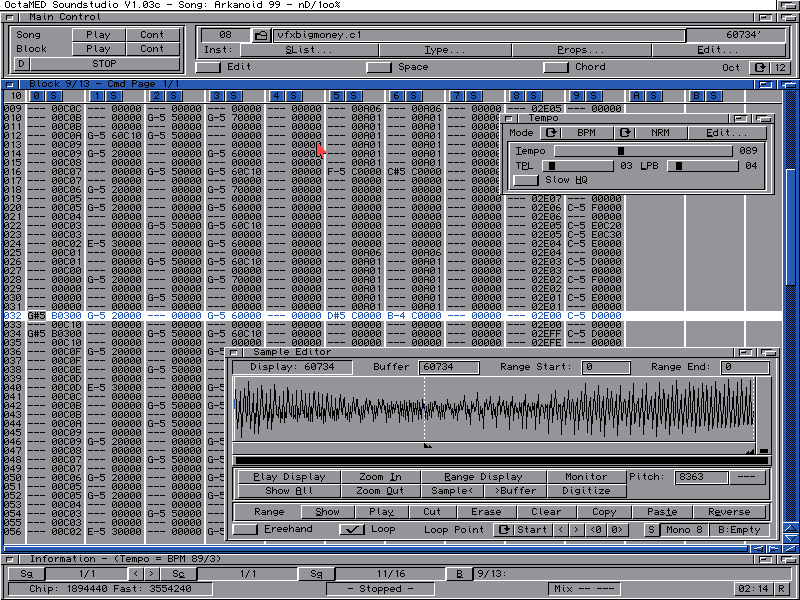Click the instrument load folder icon

click(261, 35)
